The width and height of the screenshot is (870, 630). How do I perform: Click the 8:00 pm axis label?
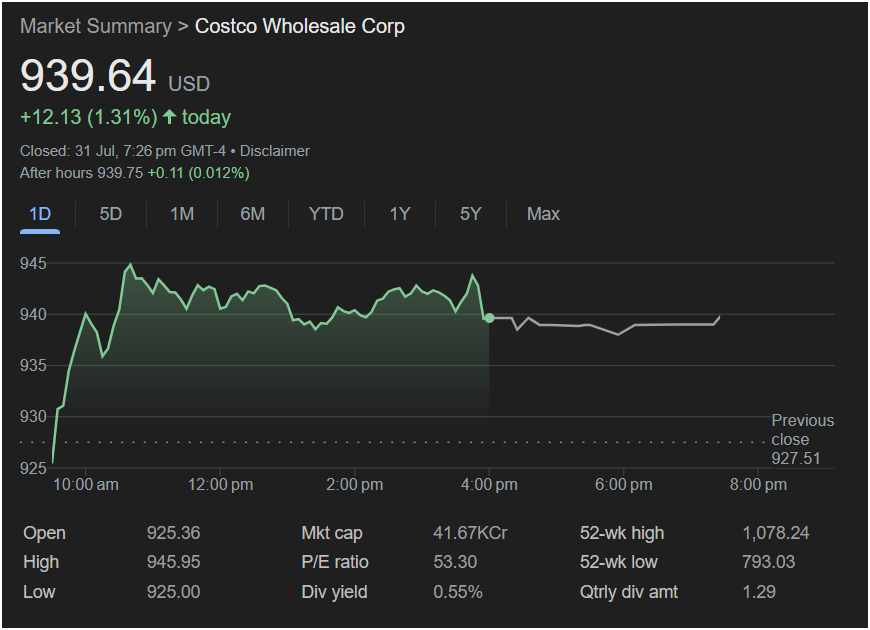click(x=758, y=485)
